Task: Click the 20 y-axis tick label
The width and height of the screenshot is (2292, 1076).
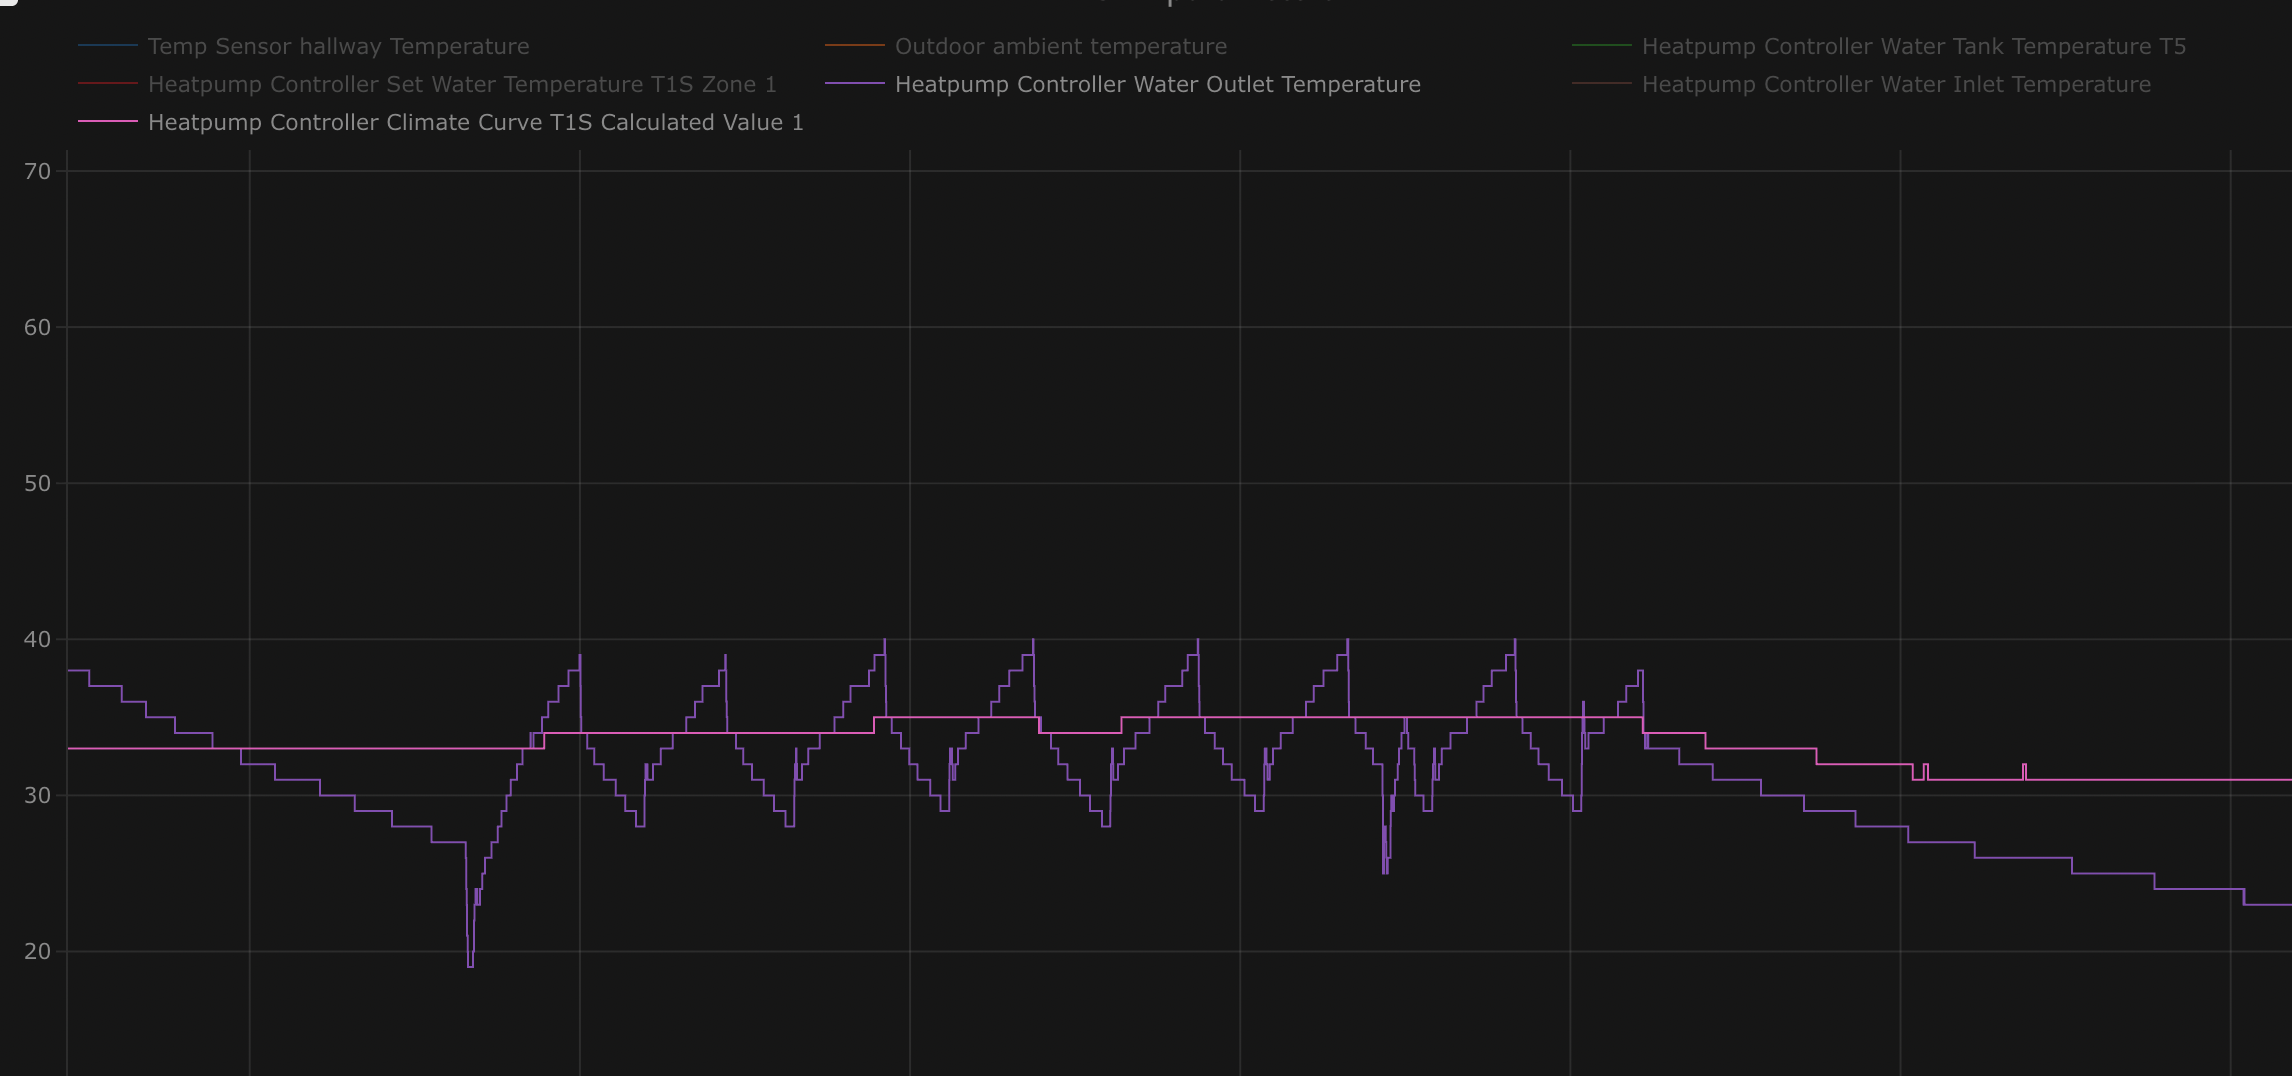Action: (38, 952)
